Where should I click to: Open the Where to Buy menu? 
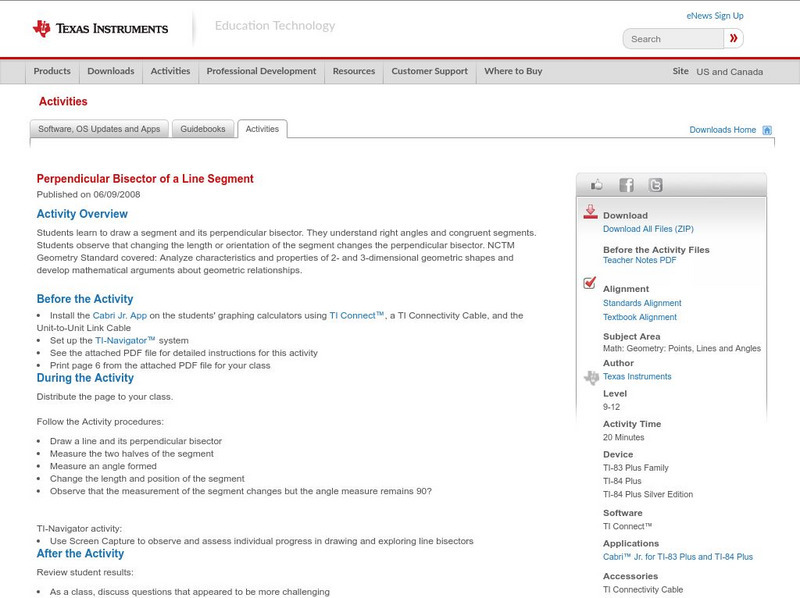pos(513,71)
